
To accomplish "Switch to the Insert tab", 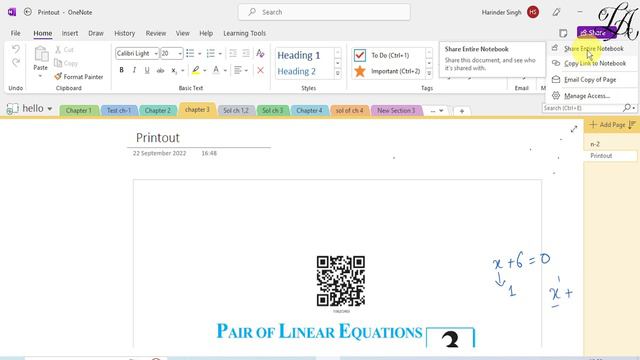I will [x=70, y=33].
